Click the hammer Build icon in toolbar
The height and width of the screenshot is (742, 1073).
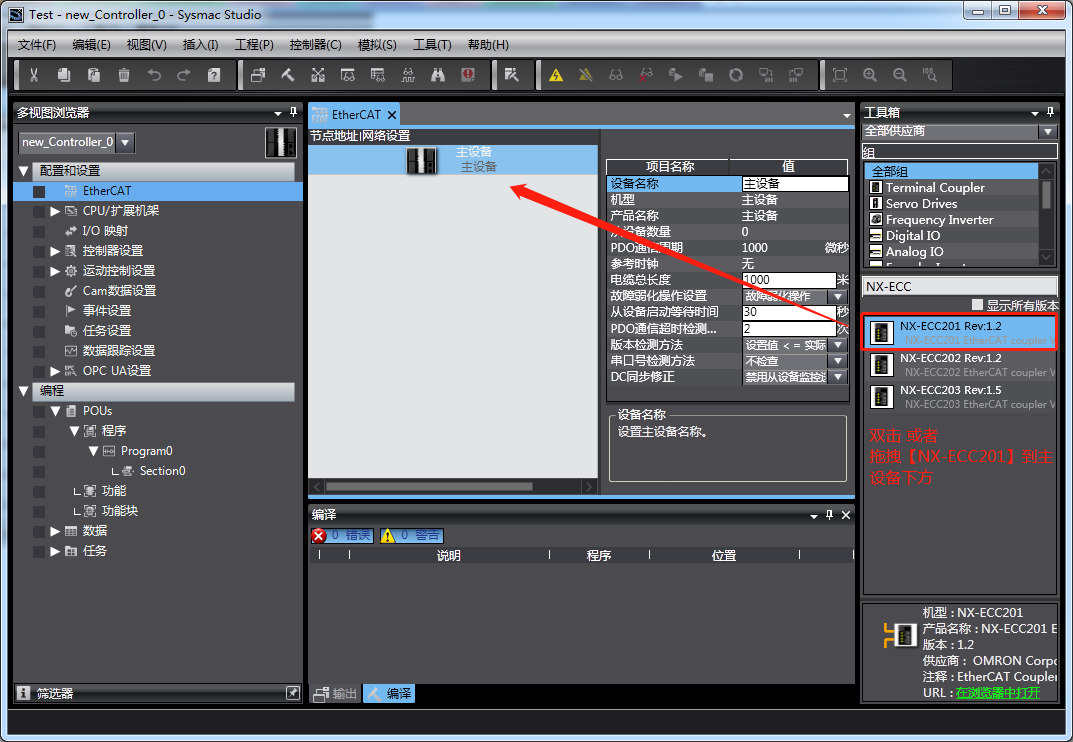pos(288,75)
